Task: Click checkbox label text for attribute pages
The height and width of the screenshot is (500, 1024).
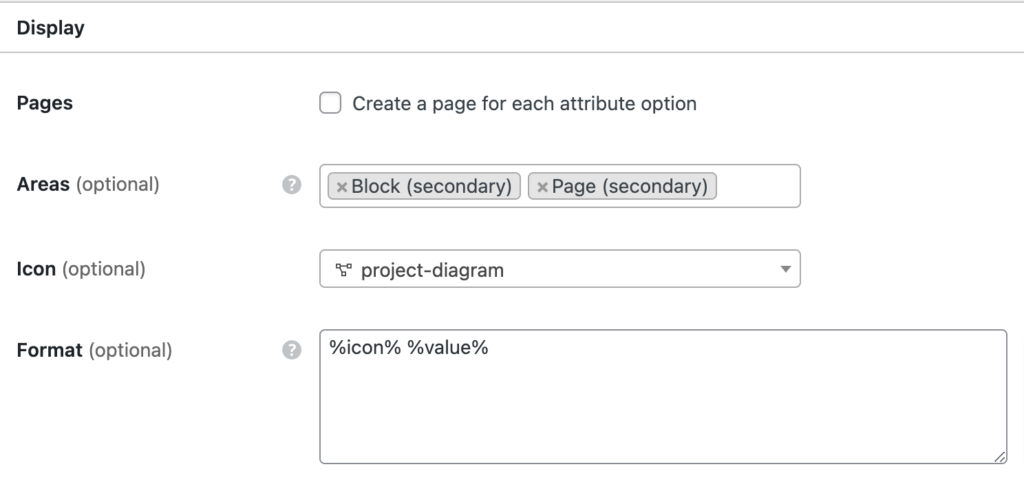Action: click(x=524, y=103)
